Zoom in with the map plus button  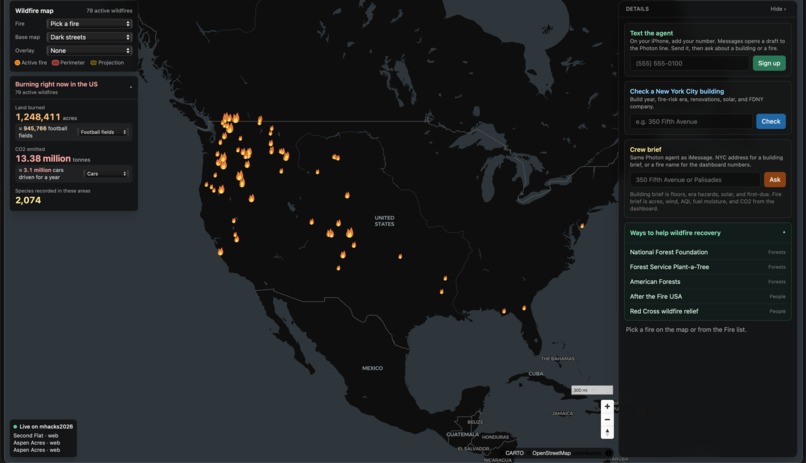(x=607, y=406)
